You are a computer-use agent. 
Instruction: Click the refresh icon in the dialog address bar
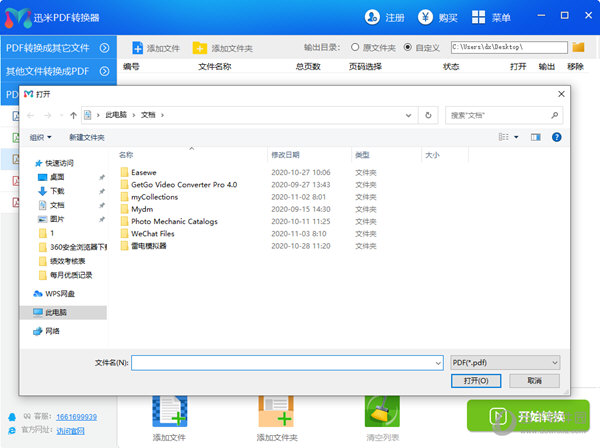click(x=428, y=115)
